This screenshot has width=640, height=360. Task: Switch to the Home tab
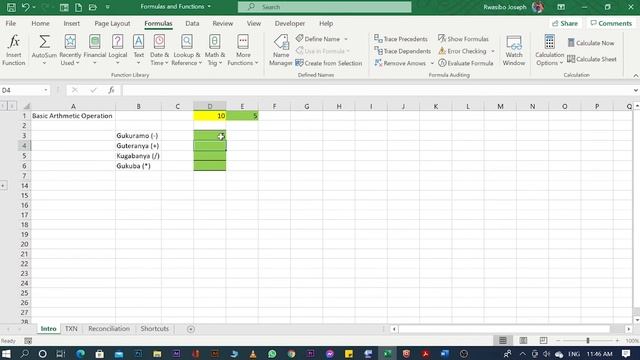[x=40, y=23]
